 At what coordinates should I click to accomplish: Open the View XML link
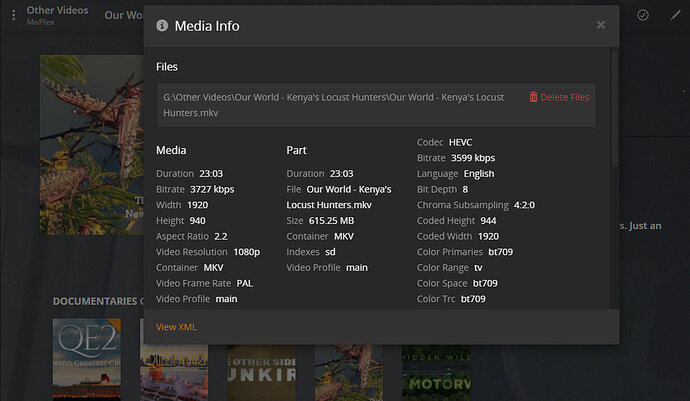pyautogui.click(x=176, y=327)
